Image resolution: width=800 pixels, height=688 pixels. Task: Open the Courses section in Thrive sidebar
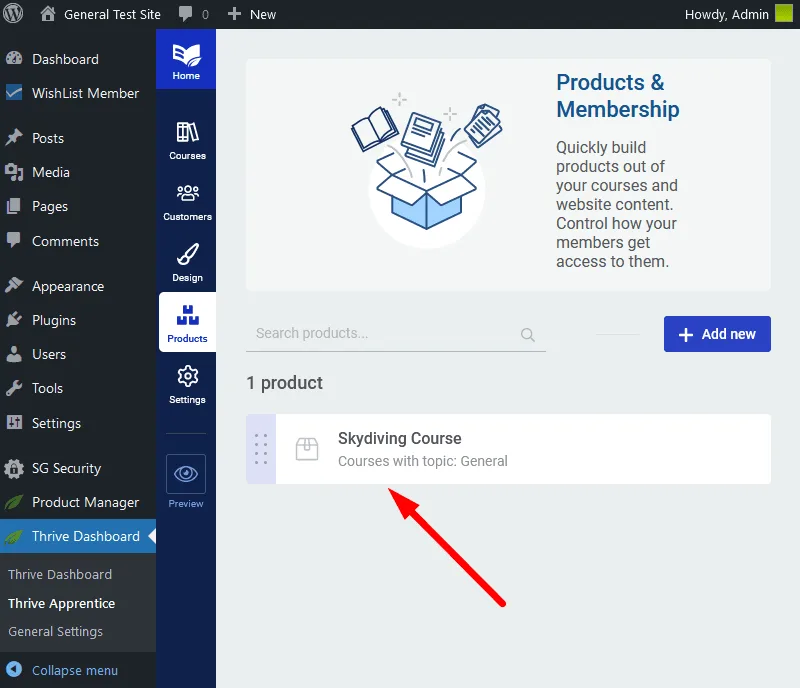(186, 137)
